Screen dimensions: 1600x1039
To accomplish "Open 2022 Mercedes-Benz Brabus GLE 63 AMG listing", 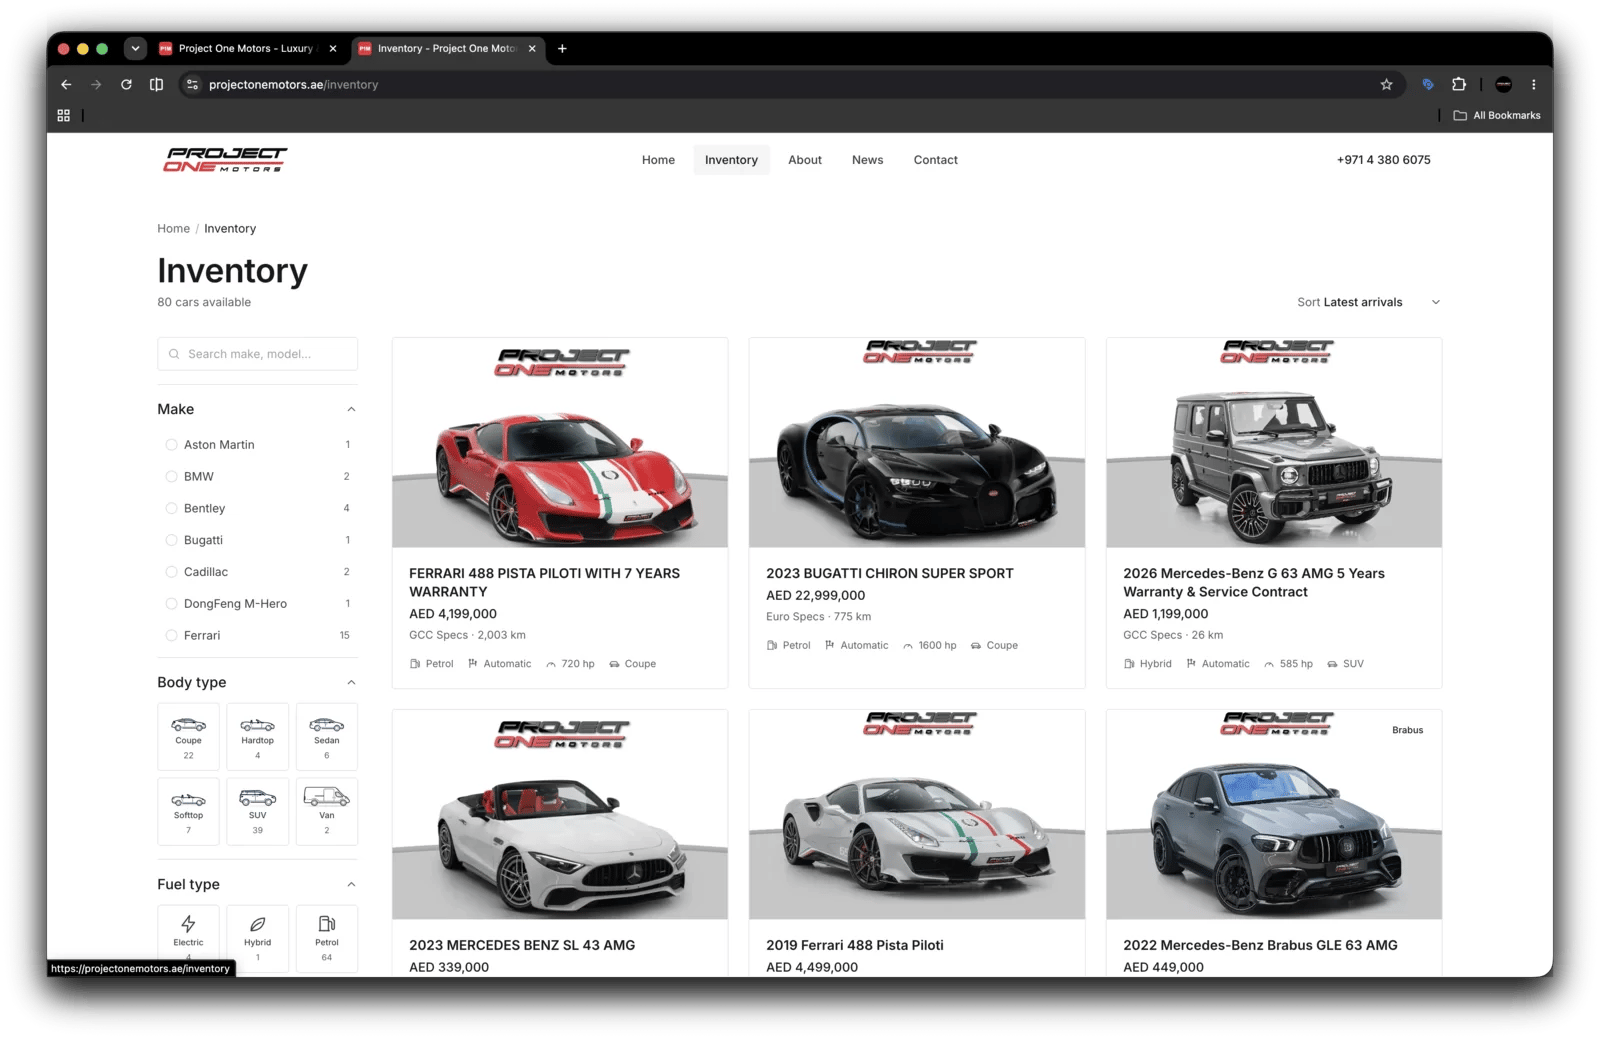I will pyautogui.click(x=1260, y=945).
